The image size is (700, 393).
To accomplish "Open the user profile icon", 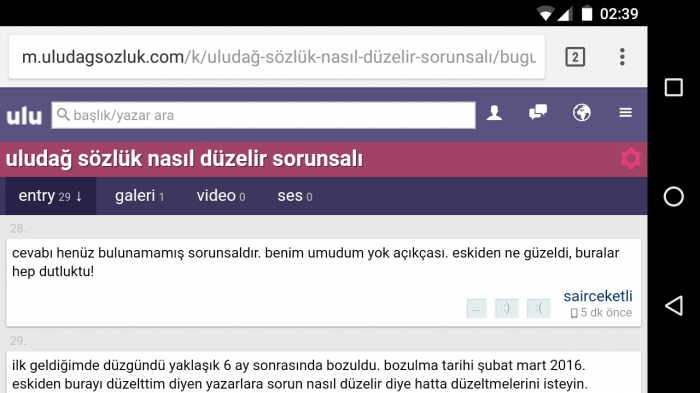I will pyautogui.click(x=494, y=113).
